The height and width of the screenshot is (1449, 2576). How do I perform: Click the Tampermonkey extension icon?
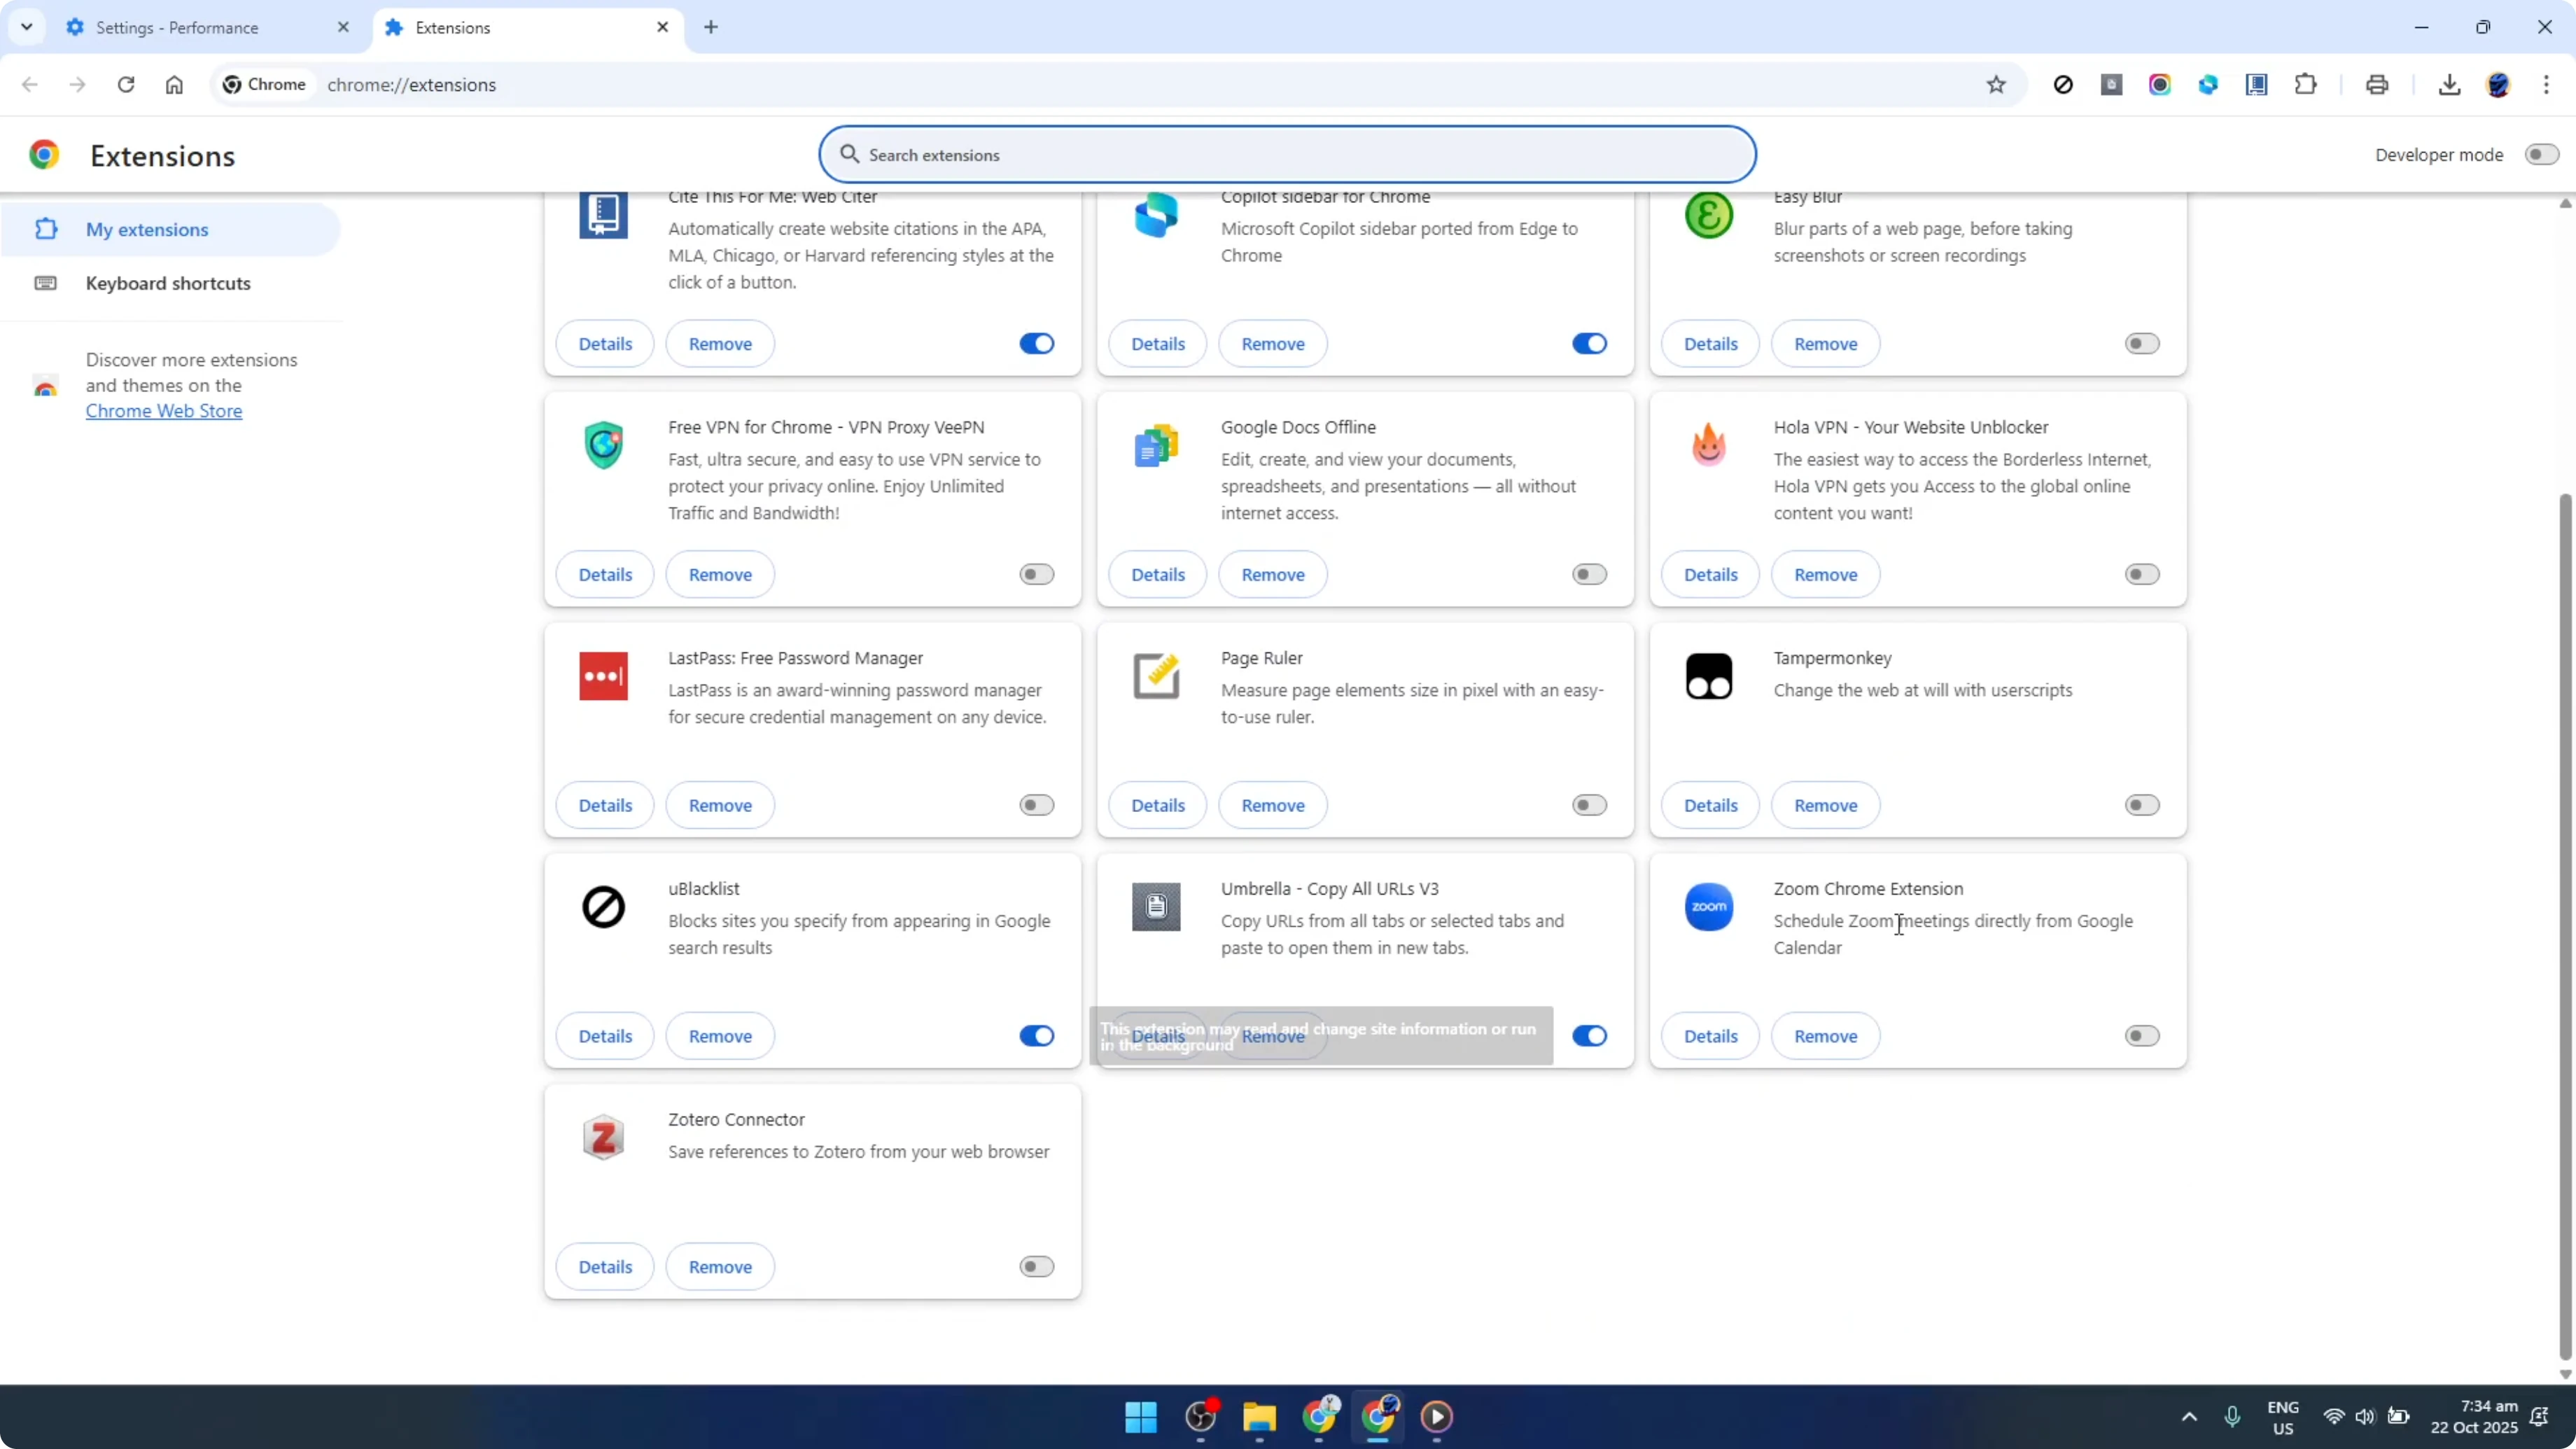[x=1709, y=677]
